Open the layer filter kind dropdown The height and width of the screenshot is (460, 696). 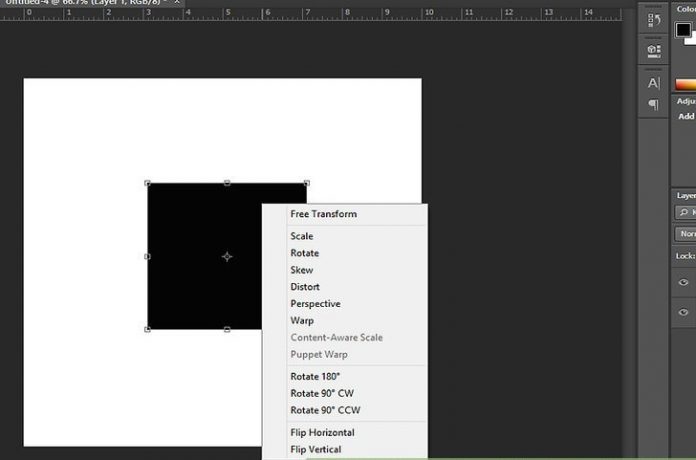(x=686, y=213)
